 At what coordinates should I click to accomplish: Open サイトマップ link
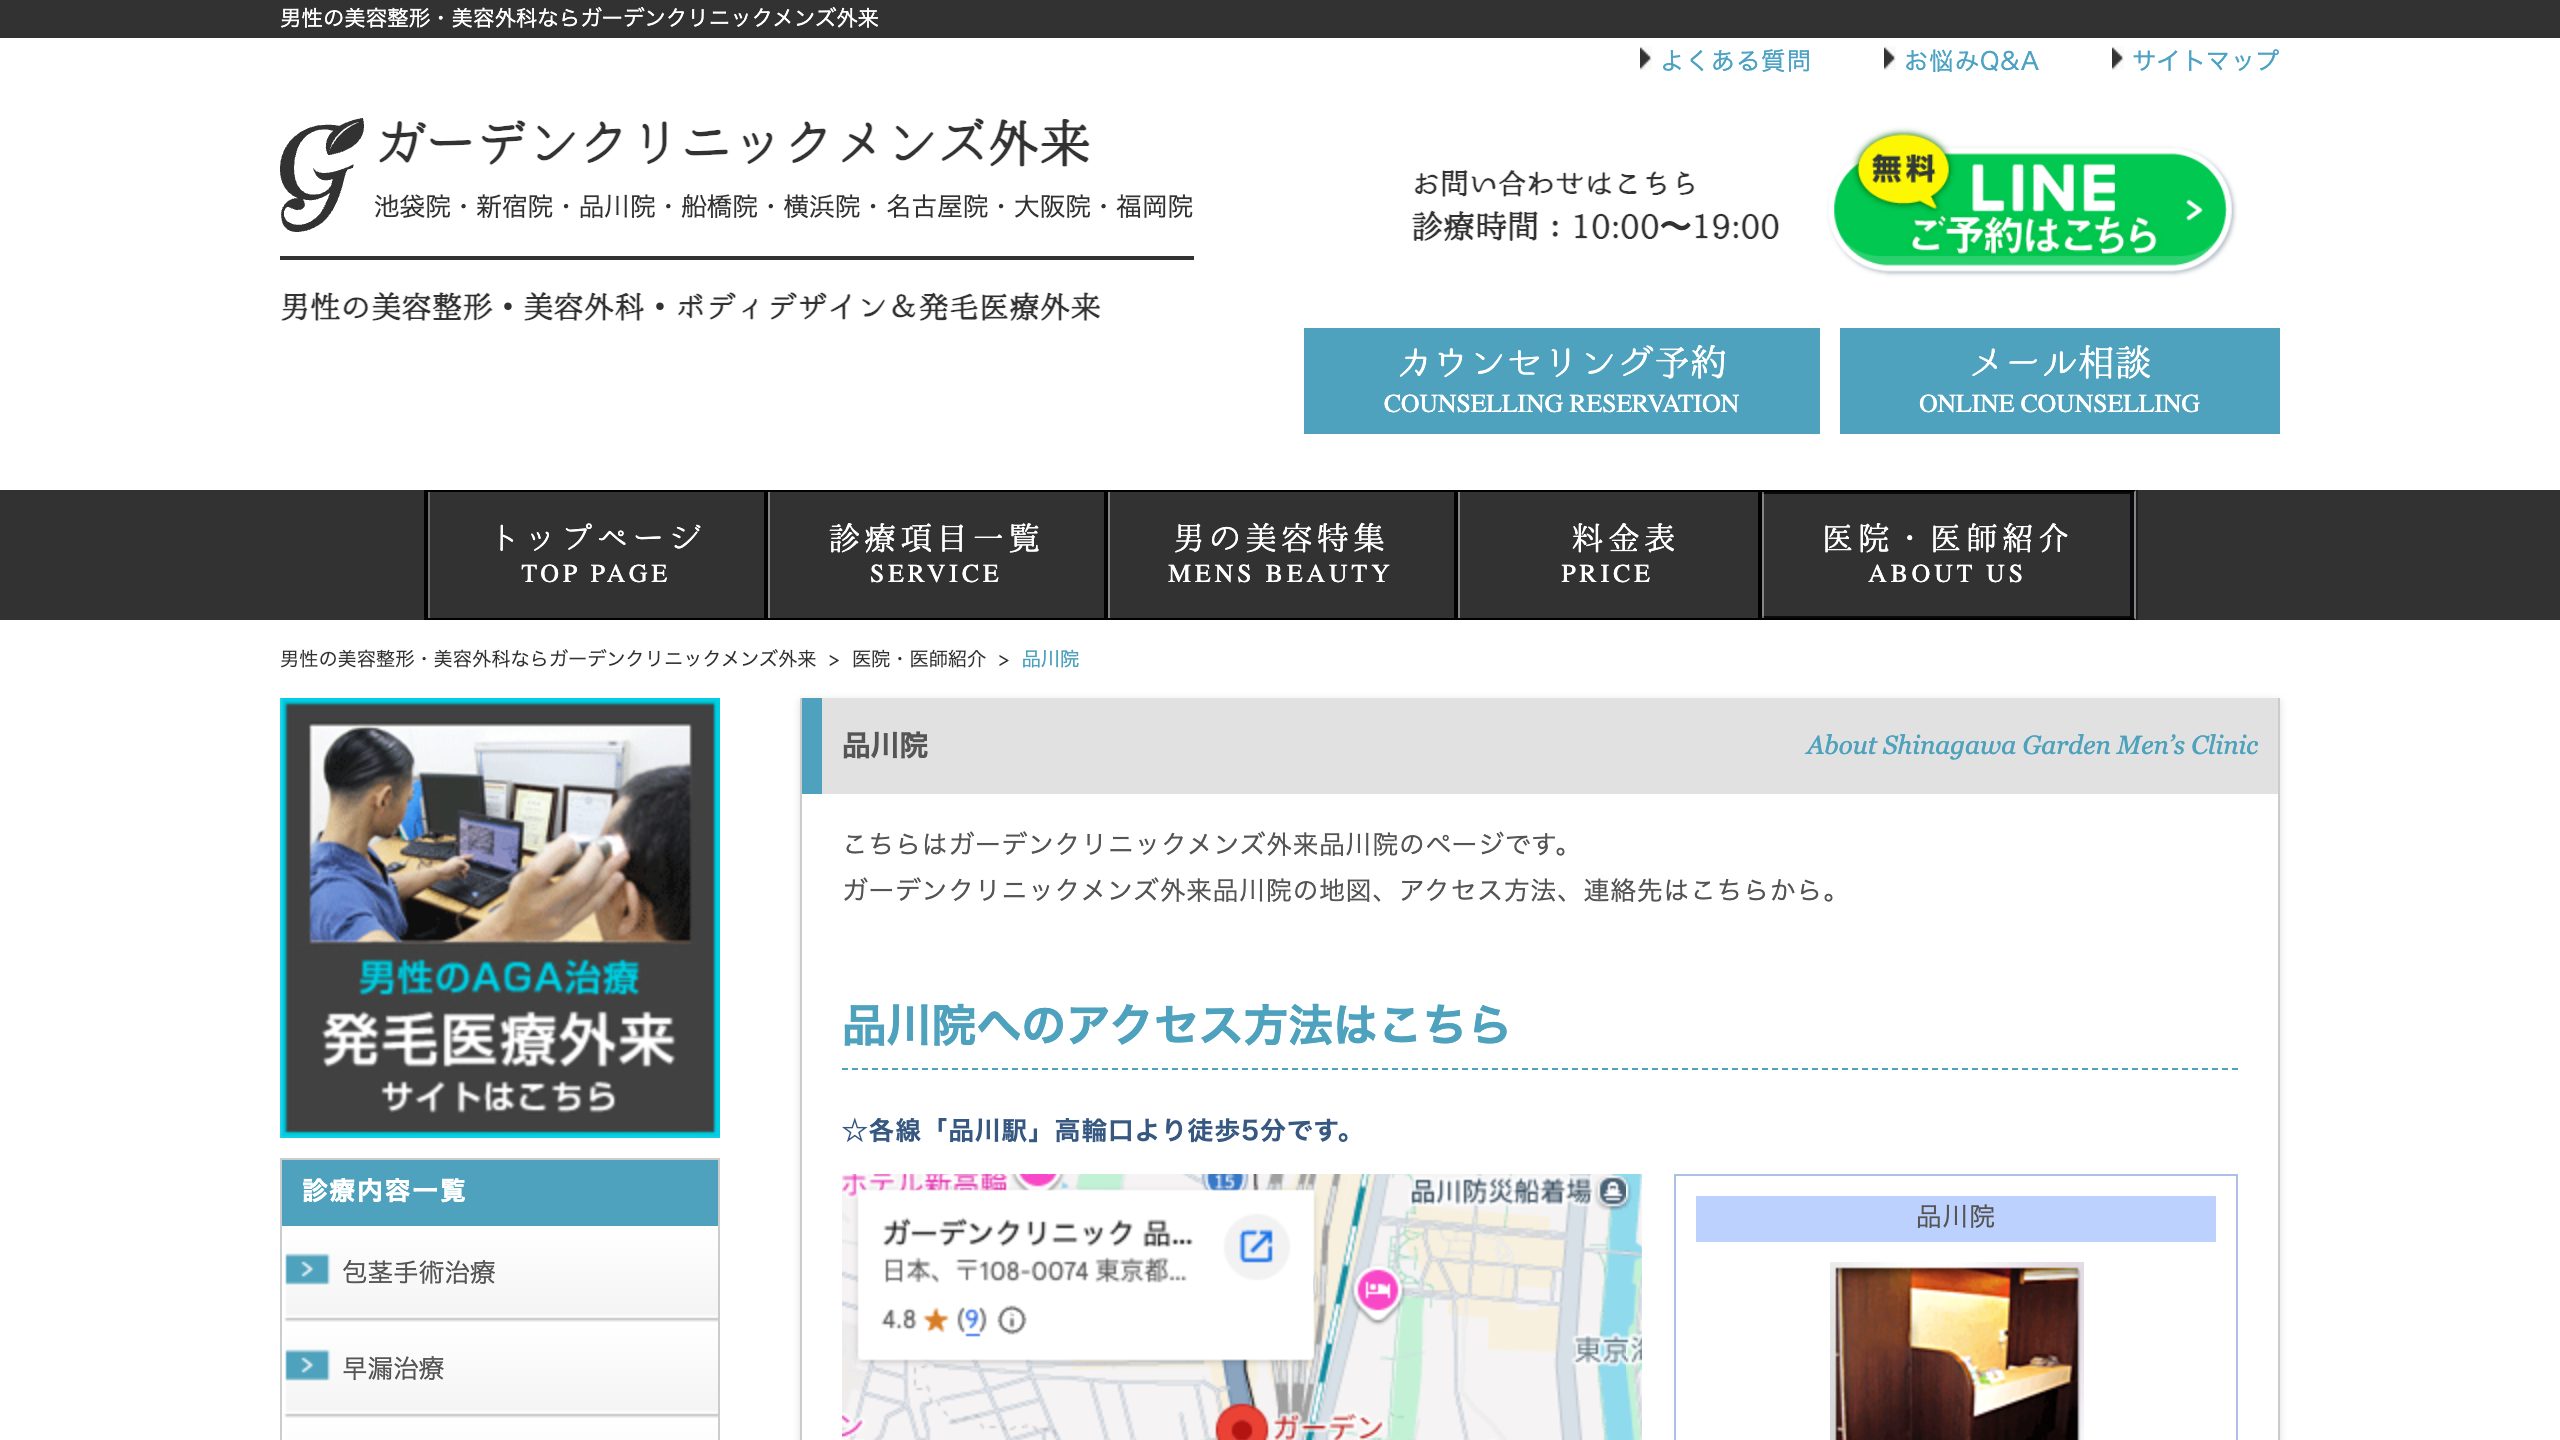pyautogui.click(x=2206, y=60)
